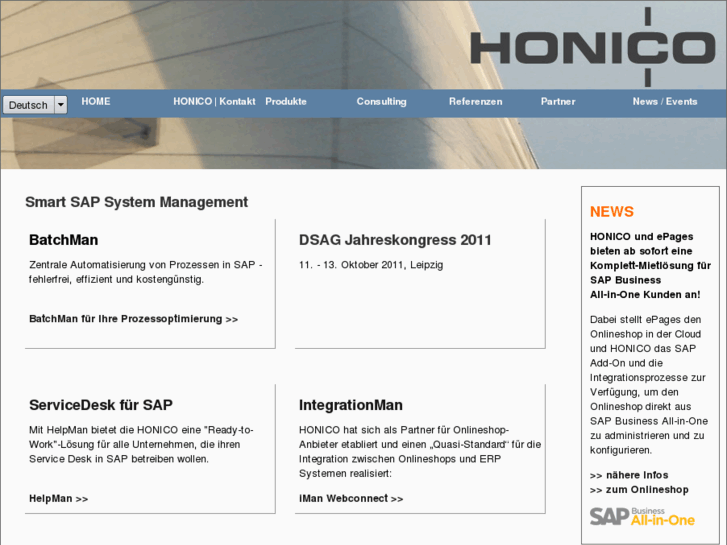Click the HONICO logo in header
The image size is (727, 545).
pos(593,46)
